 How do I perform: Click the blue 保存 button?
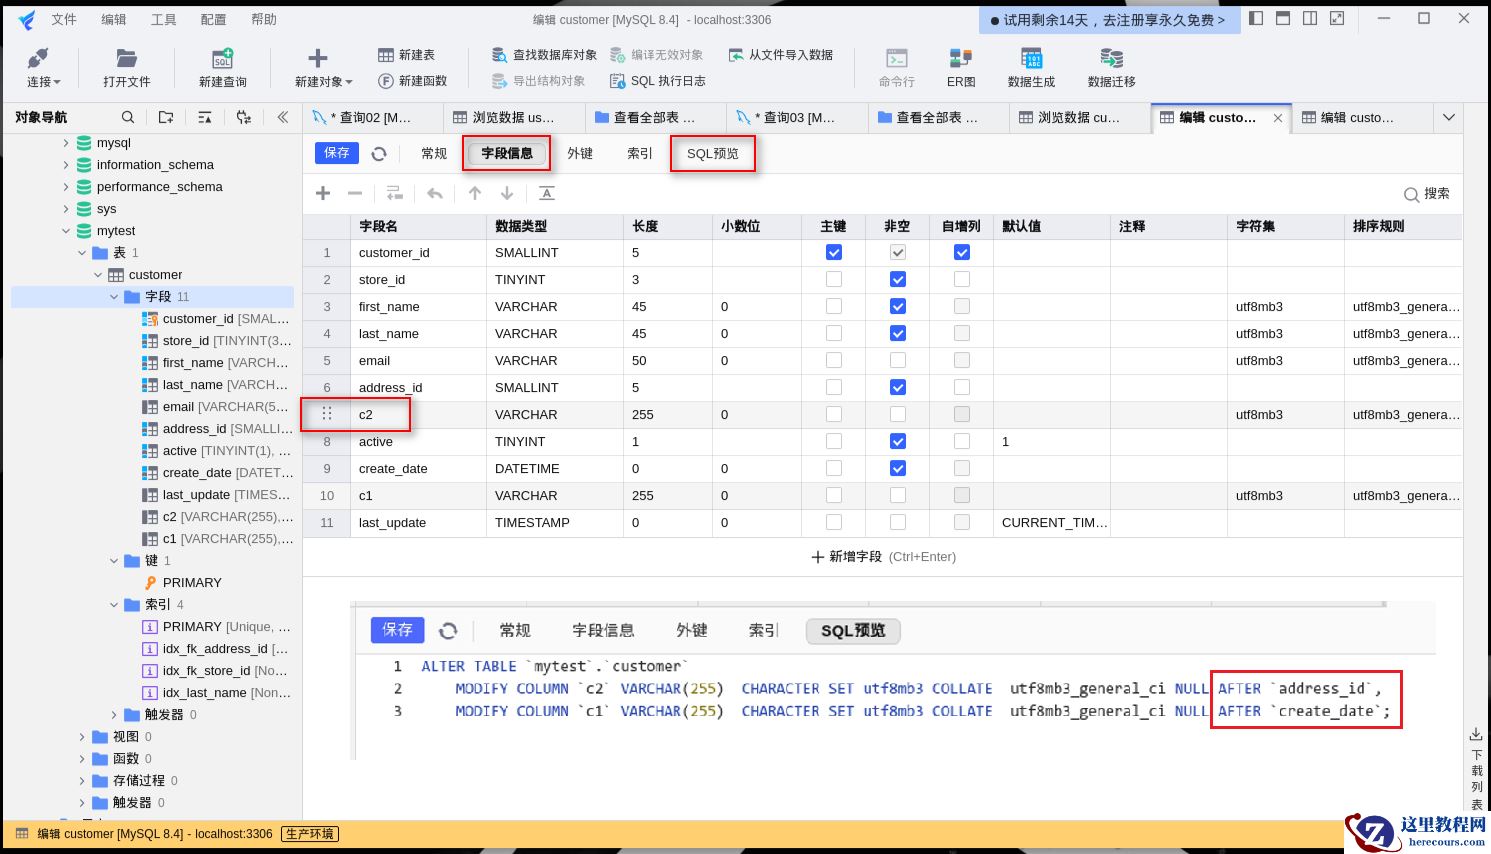coord(337,153)
